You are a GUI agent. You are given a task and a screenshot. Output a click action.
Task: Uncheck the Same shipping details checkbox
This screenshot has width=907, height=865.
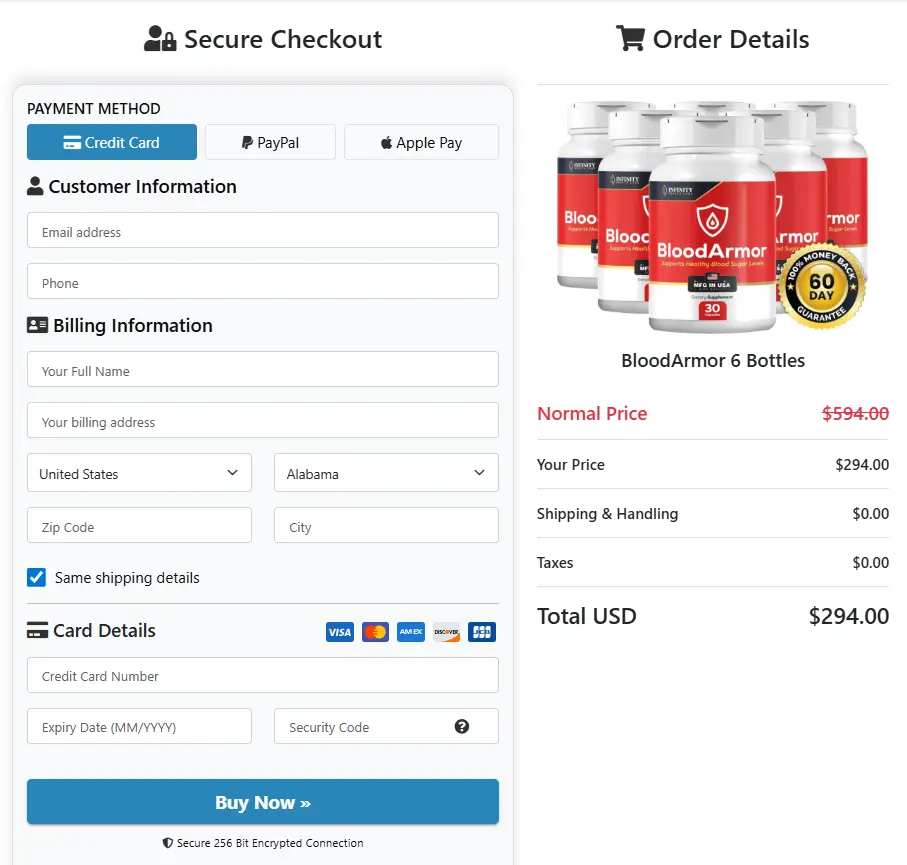click(36, 577)
